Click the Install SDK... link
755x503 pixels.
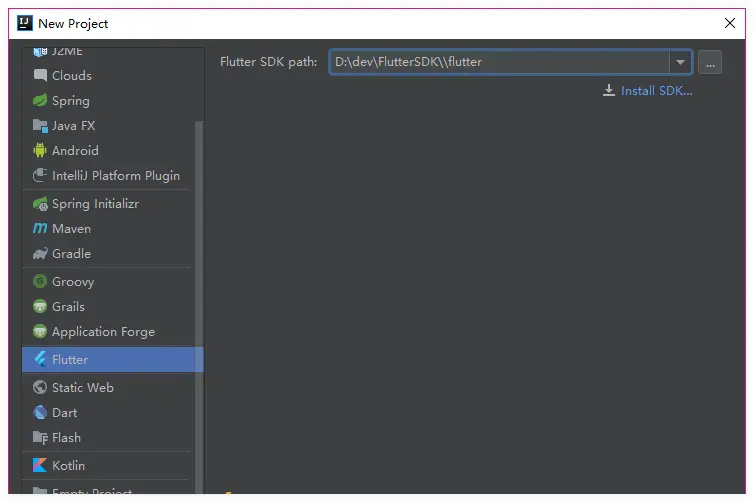tap(656, 91)
